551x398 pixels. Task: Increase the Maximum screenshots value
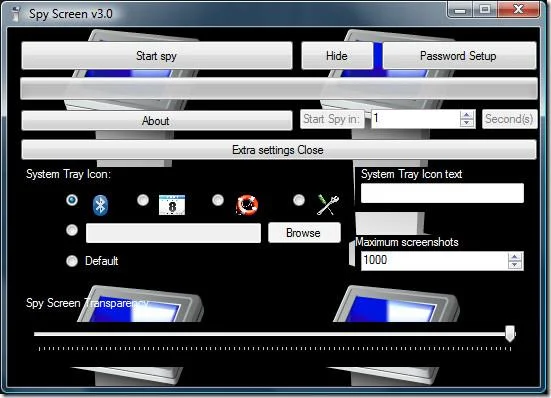tap(515, 257)
